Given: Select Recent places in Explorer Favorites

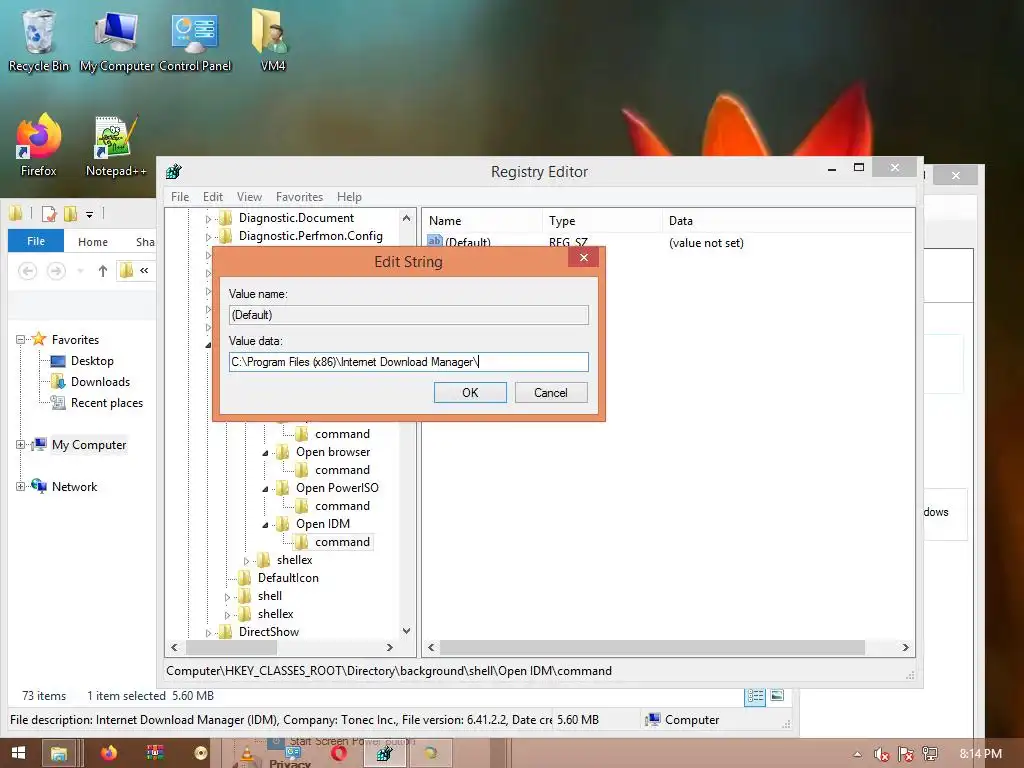Looking at the screenshot, I should 106,403.
